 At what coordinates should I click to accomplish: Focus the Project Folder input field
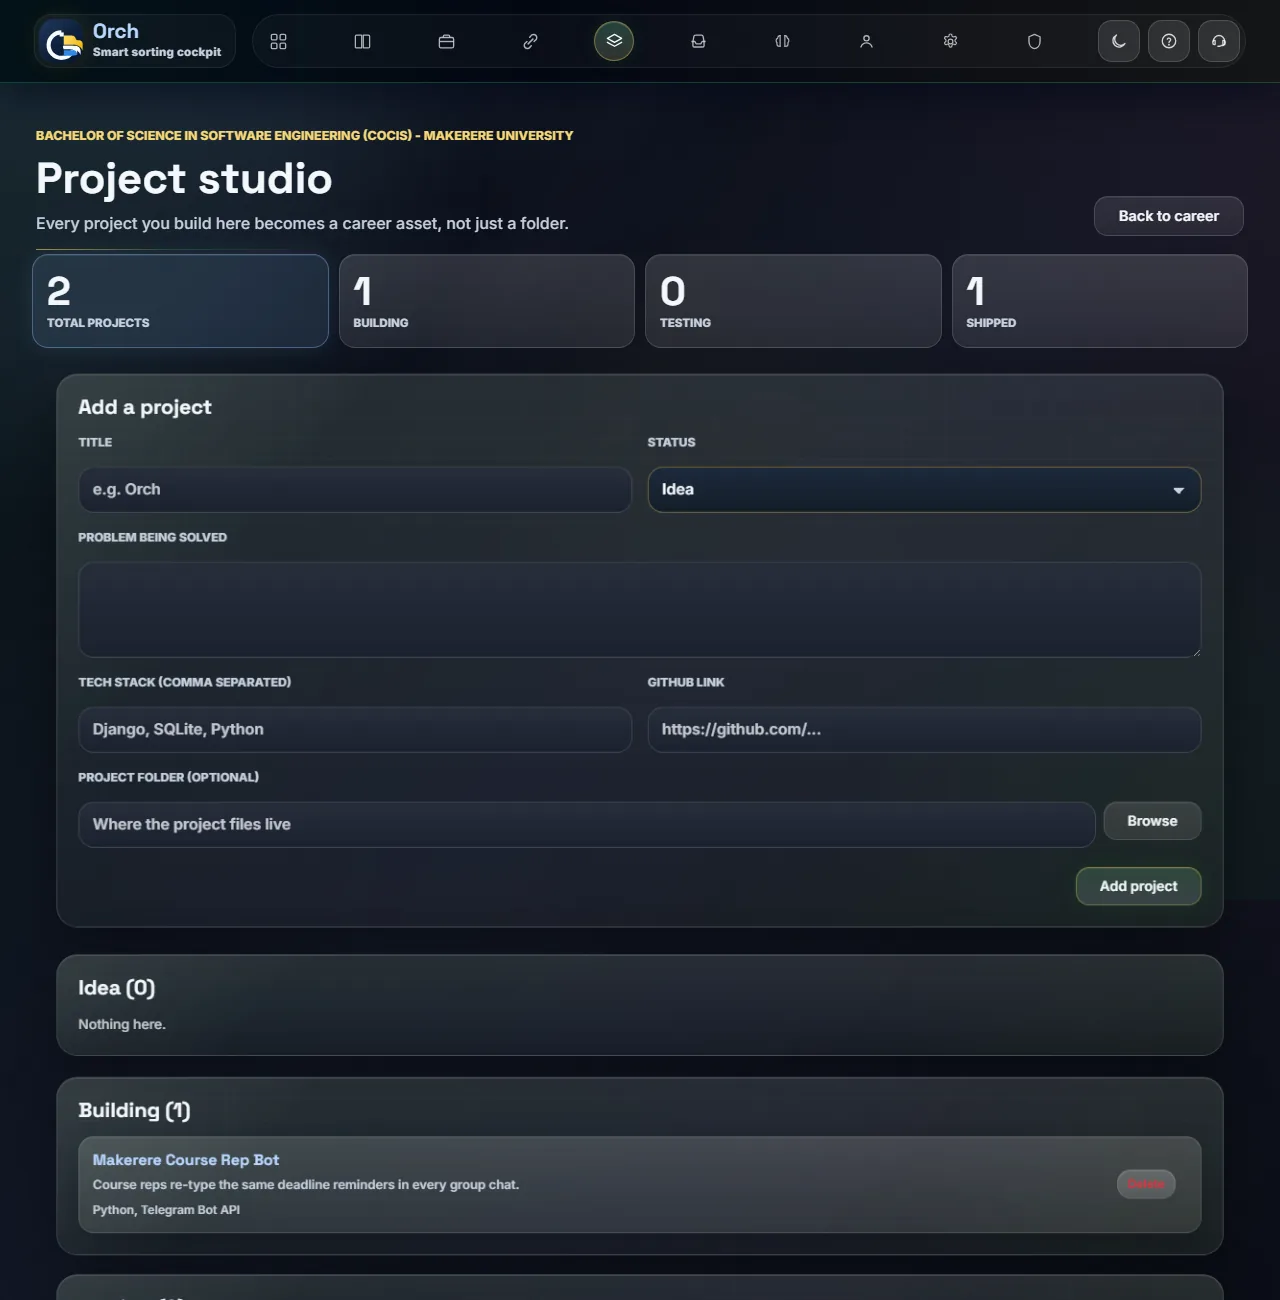coord(587,824)
